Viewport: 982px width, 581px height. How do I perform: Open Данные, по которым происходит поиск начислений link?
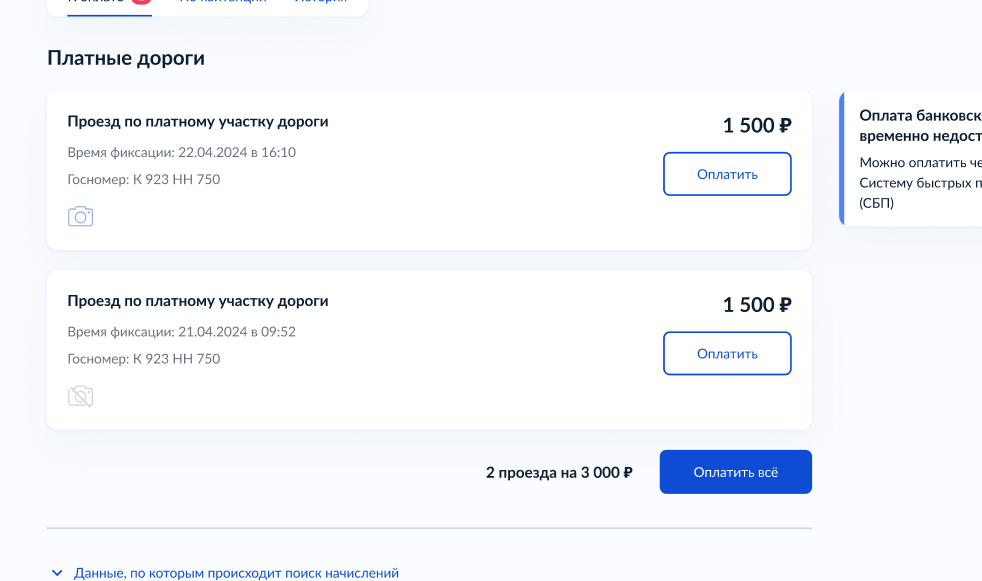click(x=236, y=573)
